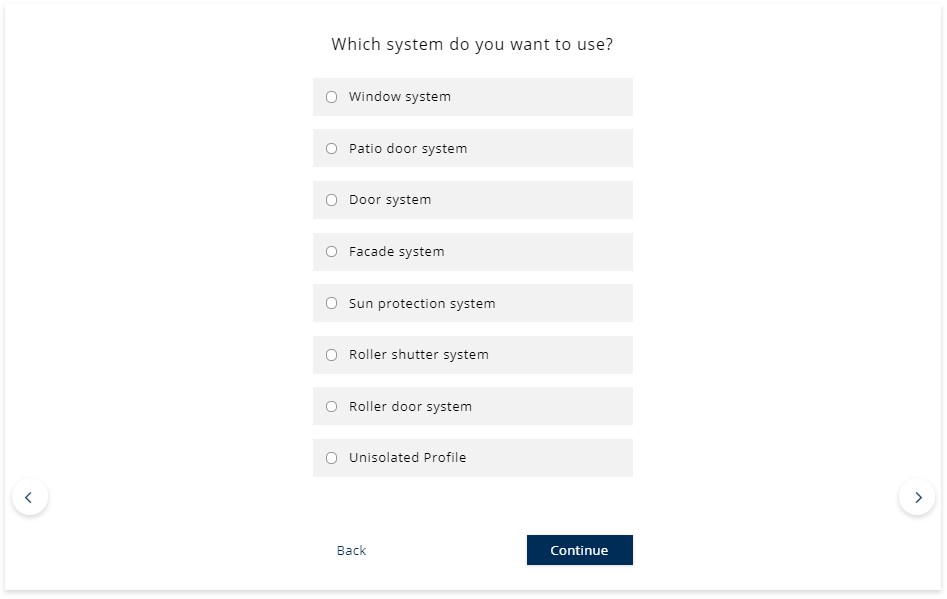Pick the Door system radio button

coord(332,200)
